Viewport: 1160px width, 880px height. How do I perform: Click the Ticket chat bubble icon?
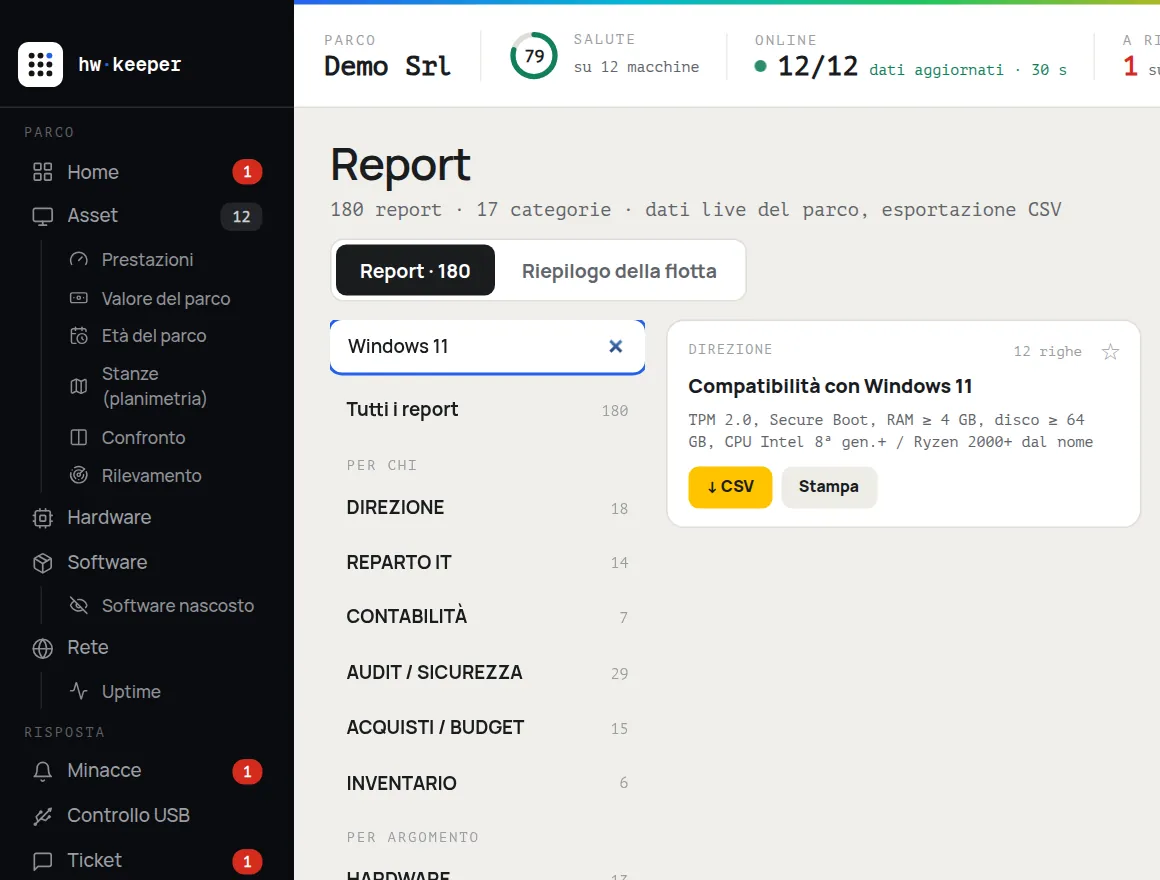(x=42, y=861)
